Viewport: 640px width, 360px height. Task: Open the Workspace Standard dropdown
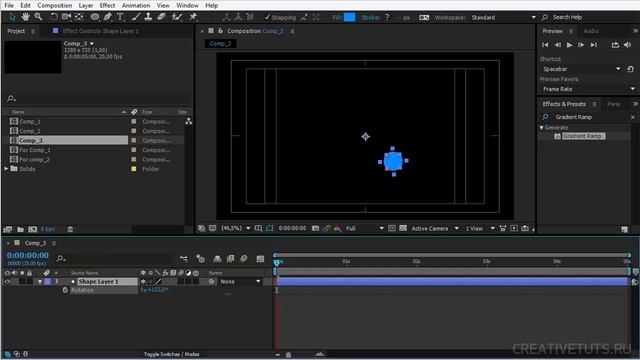pos(503,17)
